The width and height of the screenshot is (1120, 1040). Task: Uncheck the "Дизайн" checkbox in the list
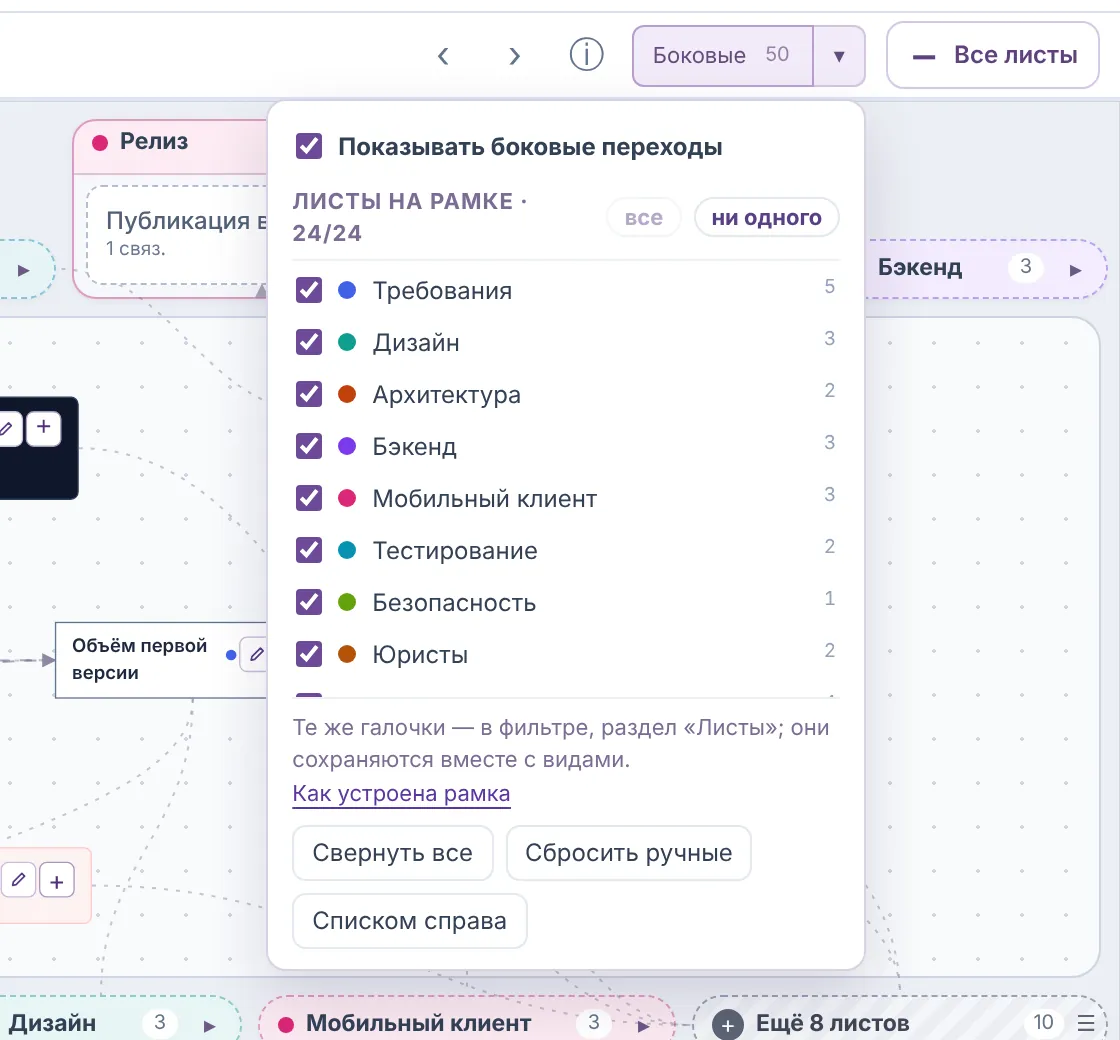[x=309, y=342]
